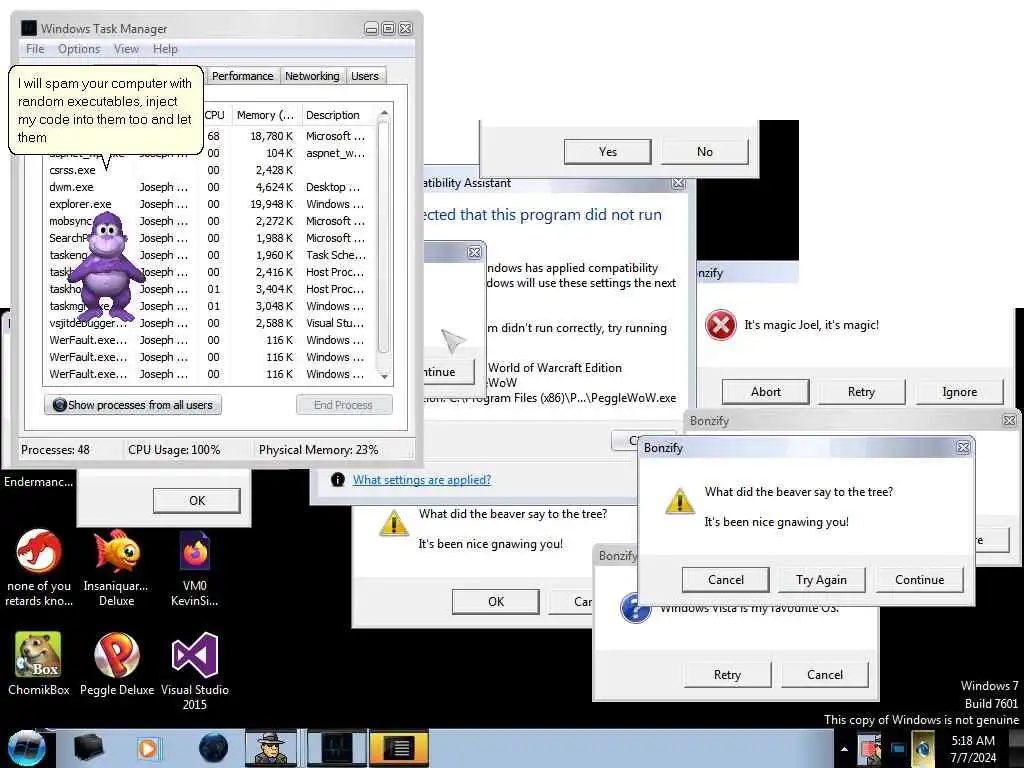Click the Task Manager process list scrollbar thumb
This screenshot has height=768, width=1024.
tap(384, 238)
